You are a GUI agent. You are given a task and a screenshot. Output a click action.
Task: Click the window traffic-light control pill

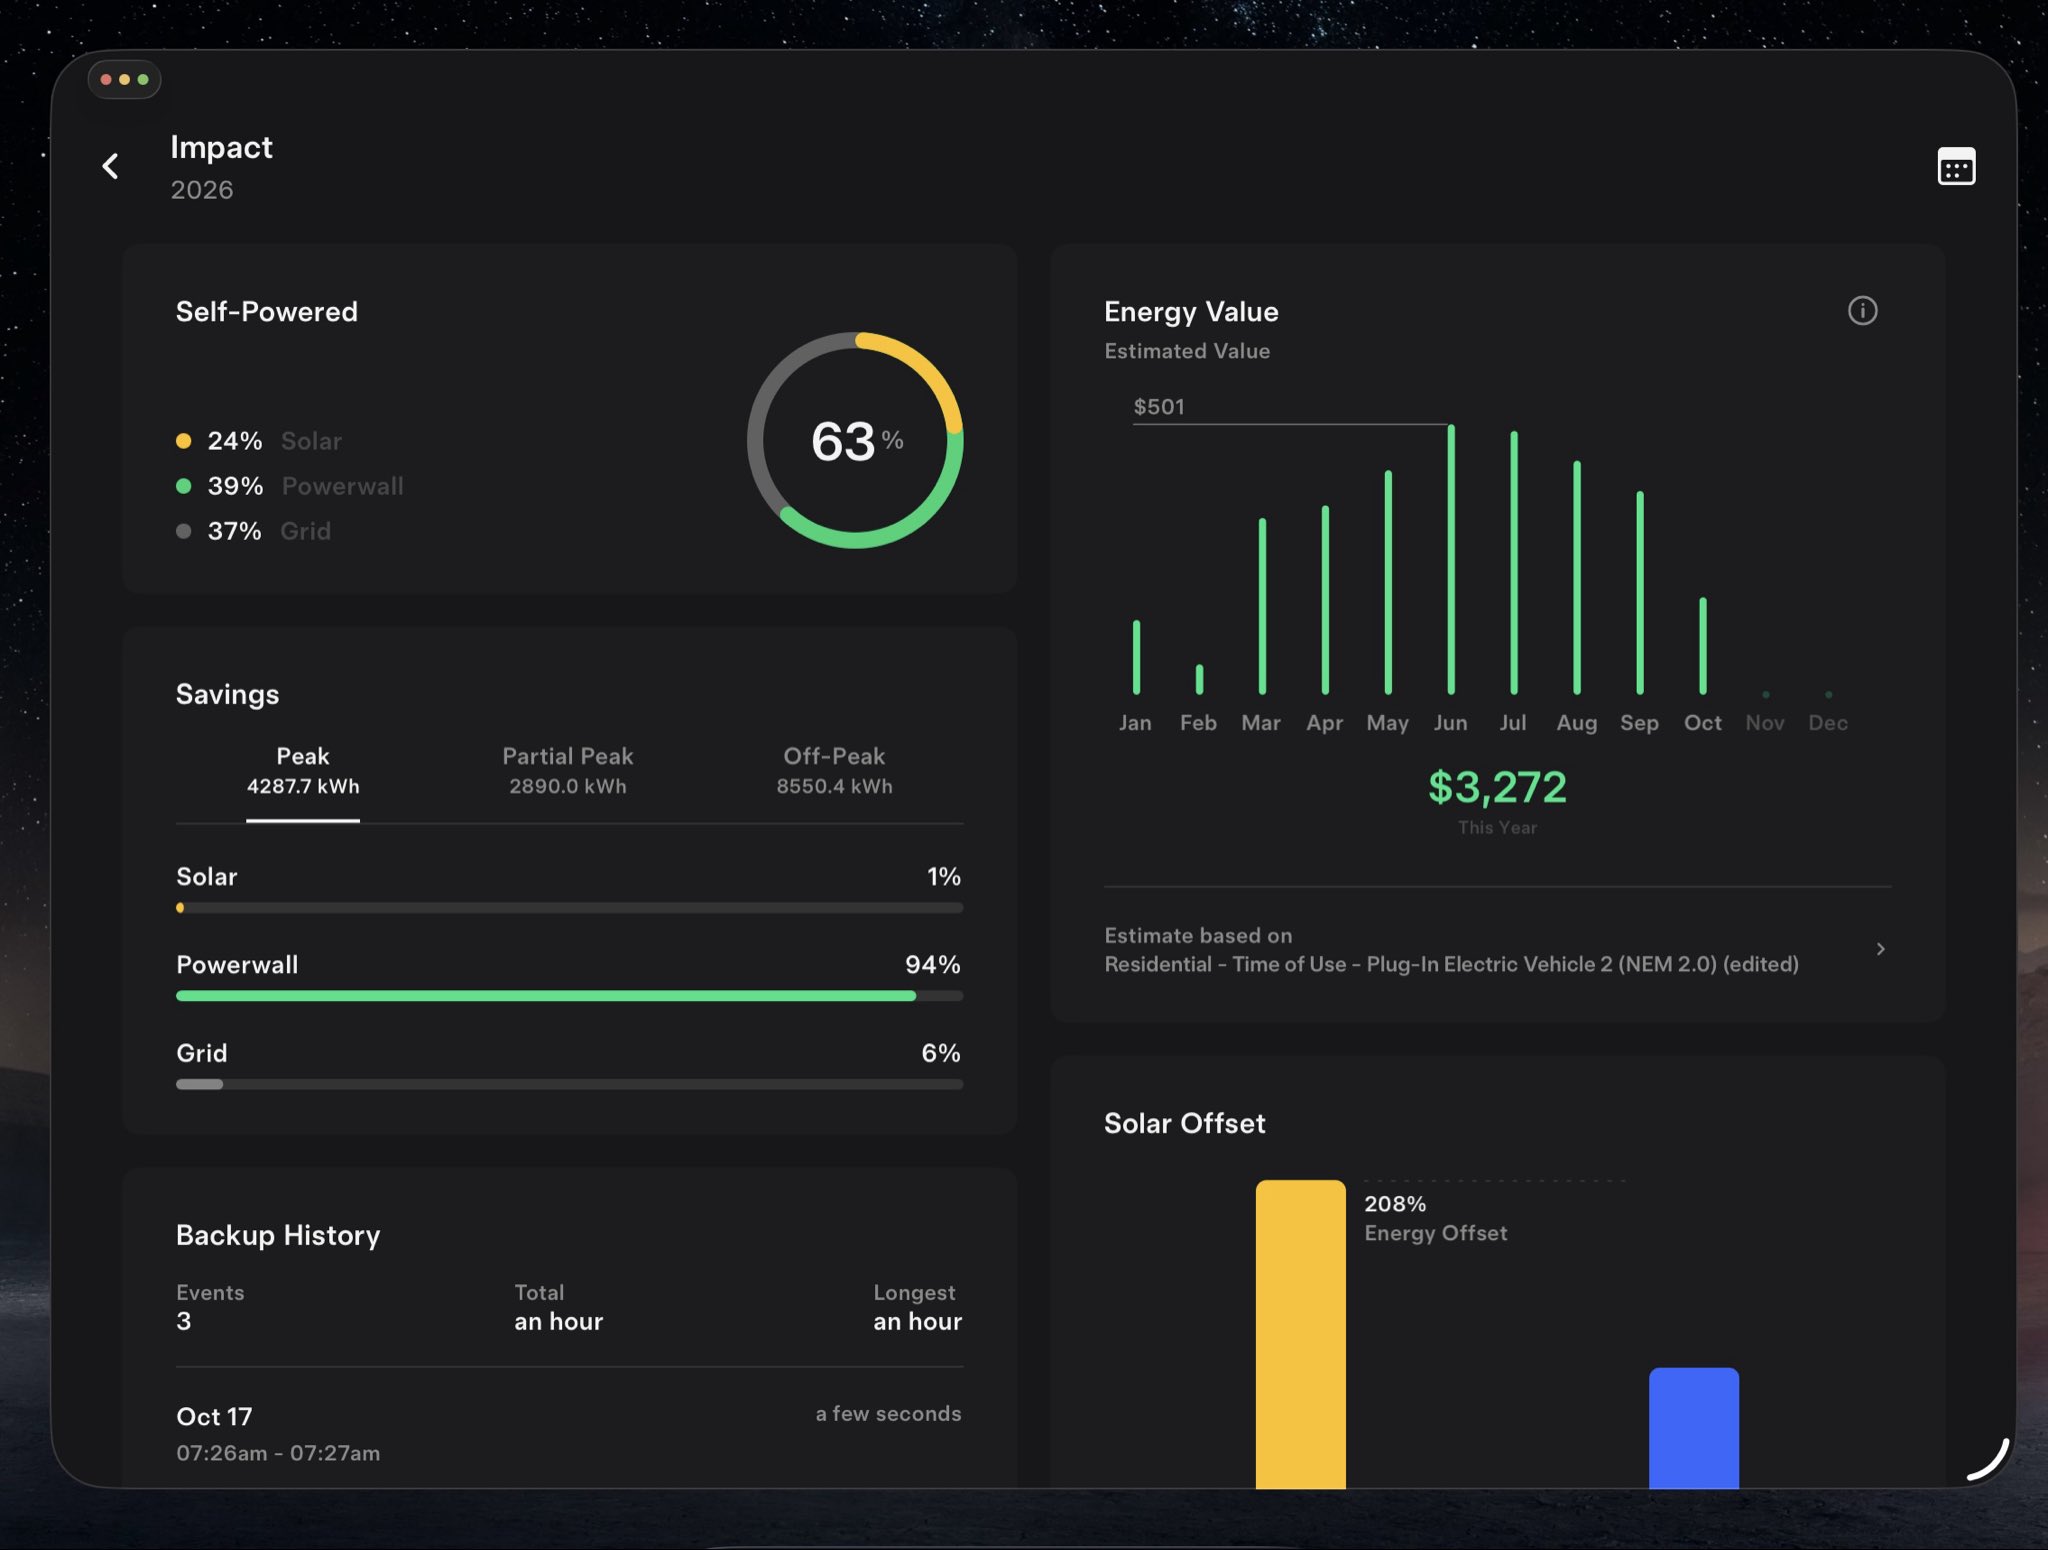[125, 80]
